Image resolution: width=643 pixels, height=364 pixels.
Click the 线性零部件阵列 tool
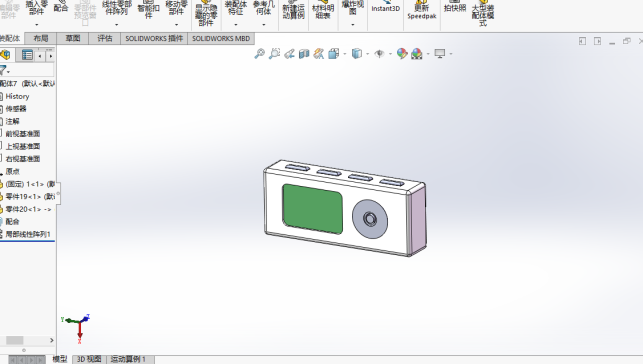117,9
